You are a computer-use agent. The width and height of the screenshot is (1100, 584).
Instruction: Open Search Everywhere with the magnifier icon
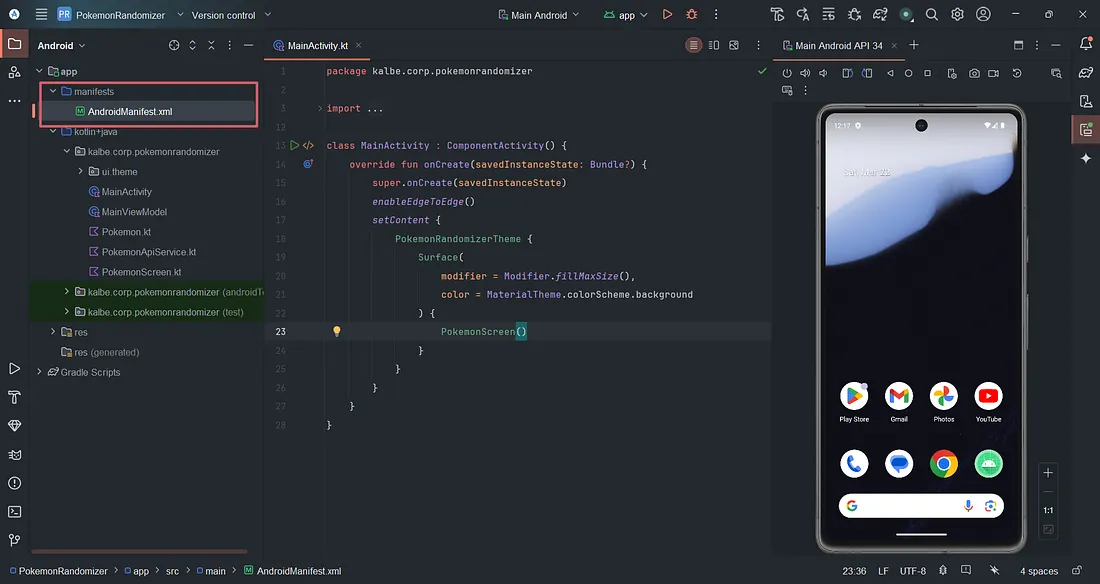[931, 14]
